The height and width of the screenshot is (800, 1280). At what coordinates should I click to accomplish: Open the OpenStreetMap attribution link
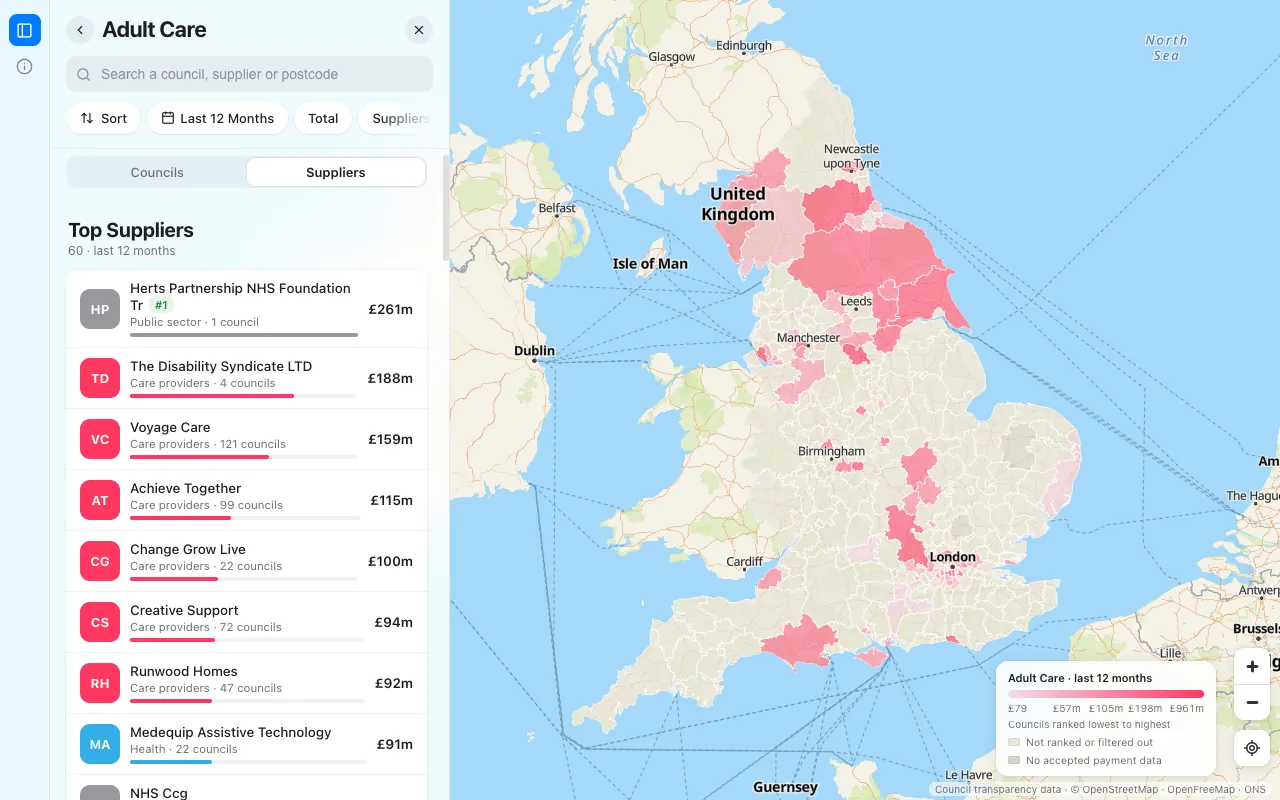(1117, 790)
